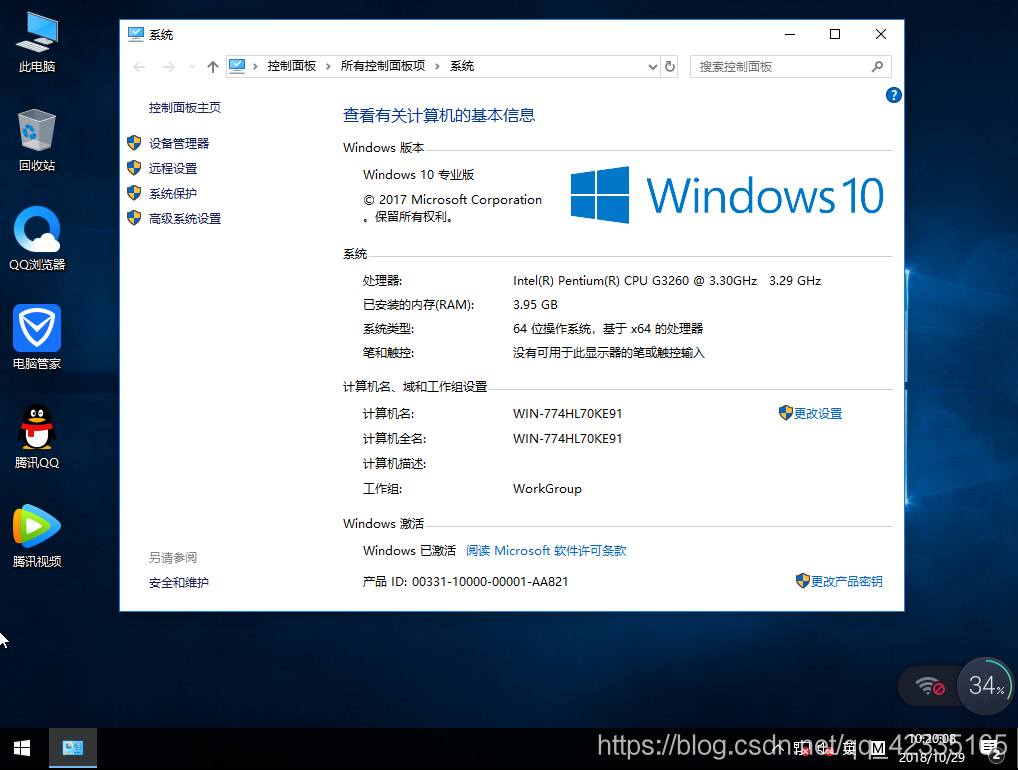Screen dimensions: 1018x770
Task: Launch 电脑管家 from the desktop
Action: (37, 337)
